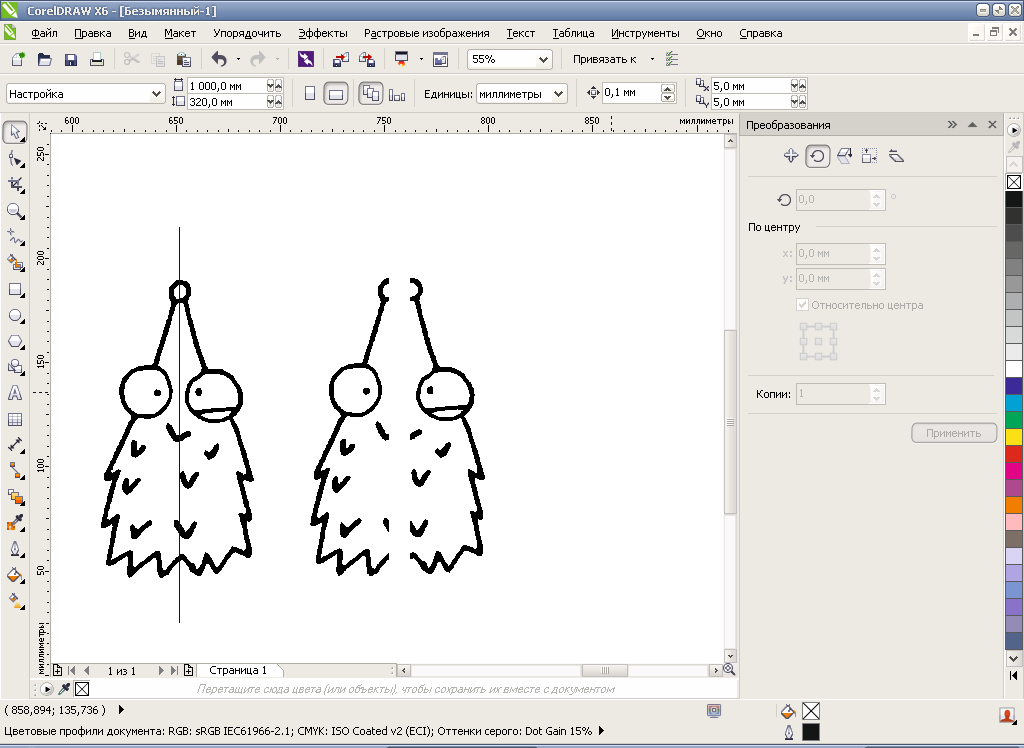
Task: Collapse the Преобразования docker with double chevron
Action: tap(952, 124)
